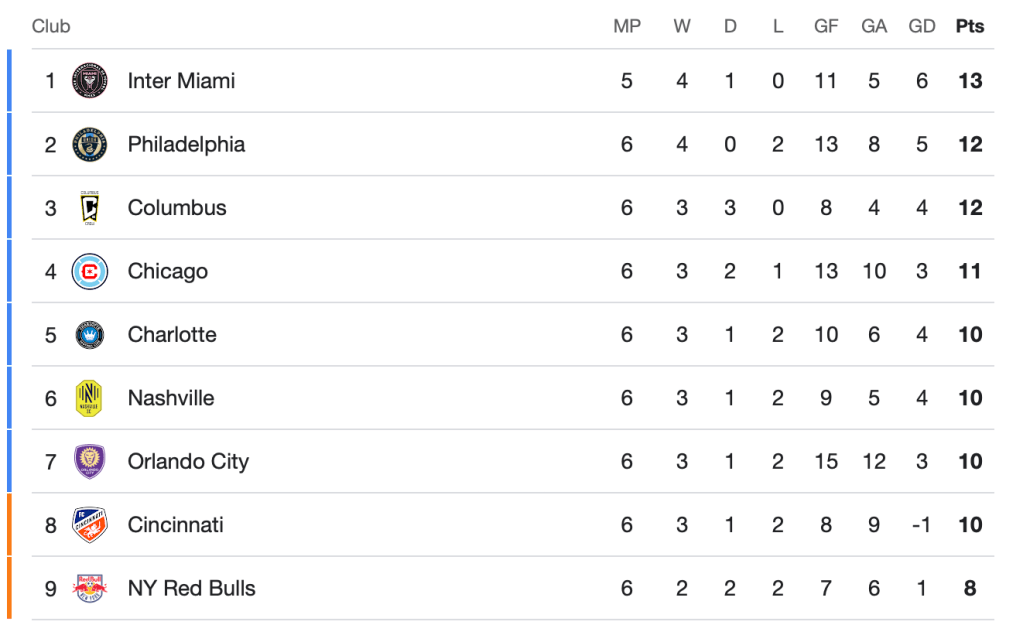Select the Columbus club name
This screenshot has height=625, width=1023.
(177, 208)
